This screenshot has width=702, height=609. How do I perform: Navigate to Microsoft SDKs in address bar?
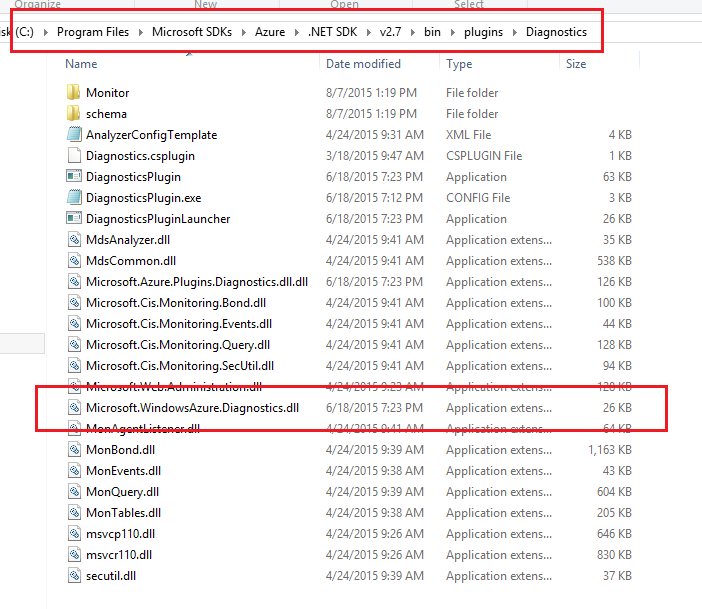[192, 32]
